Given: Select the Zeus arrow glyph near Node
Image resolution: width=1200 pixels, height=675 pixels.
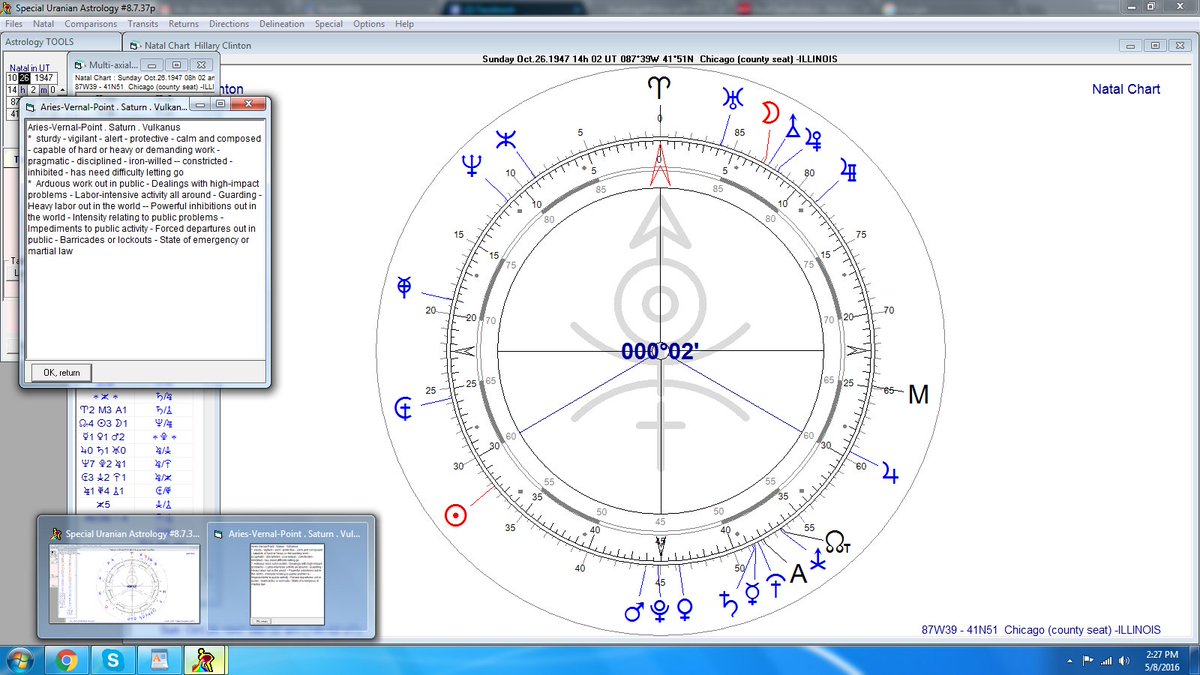Looking at the screenshot, I should 819,562.
